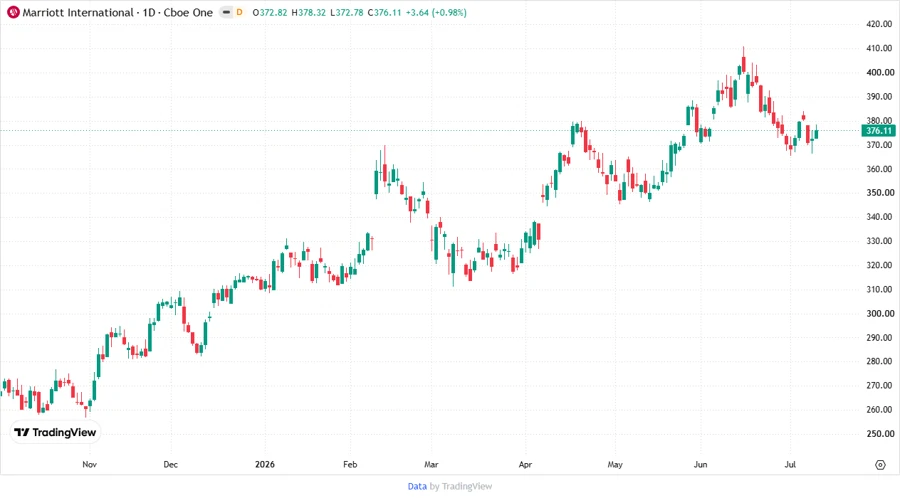
Task: Click the 390.00 price axis label
Action: [x=880, y=96]
